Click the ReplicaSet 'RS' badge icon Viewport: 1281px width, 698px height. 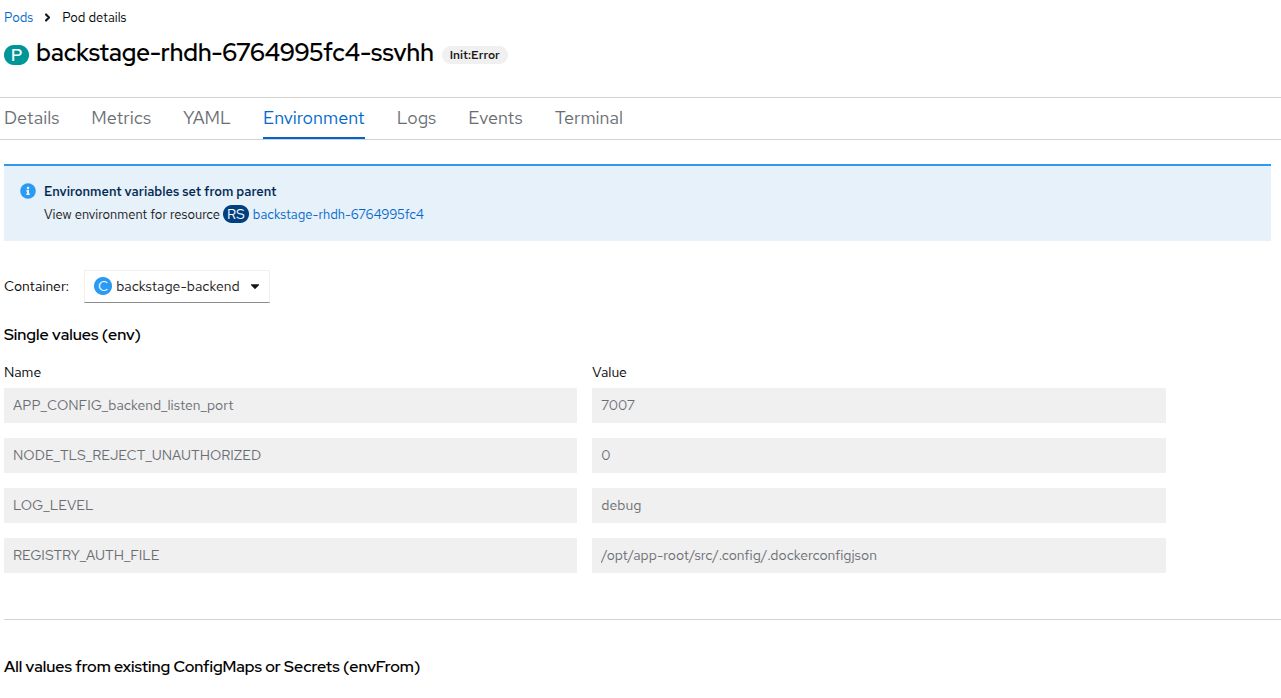(x=236, y=214)
